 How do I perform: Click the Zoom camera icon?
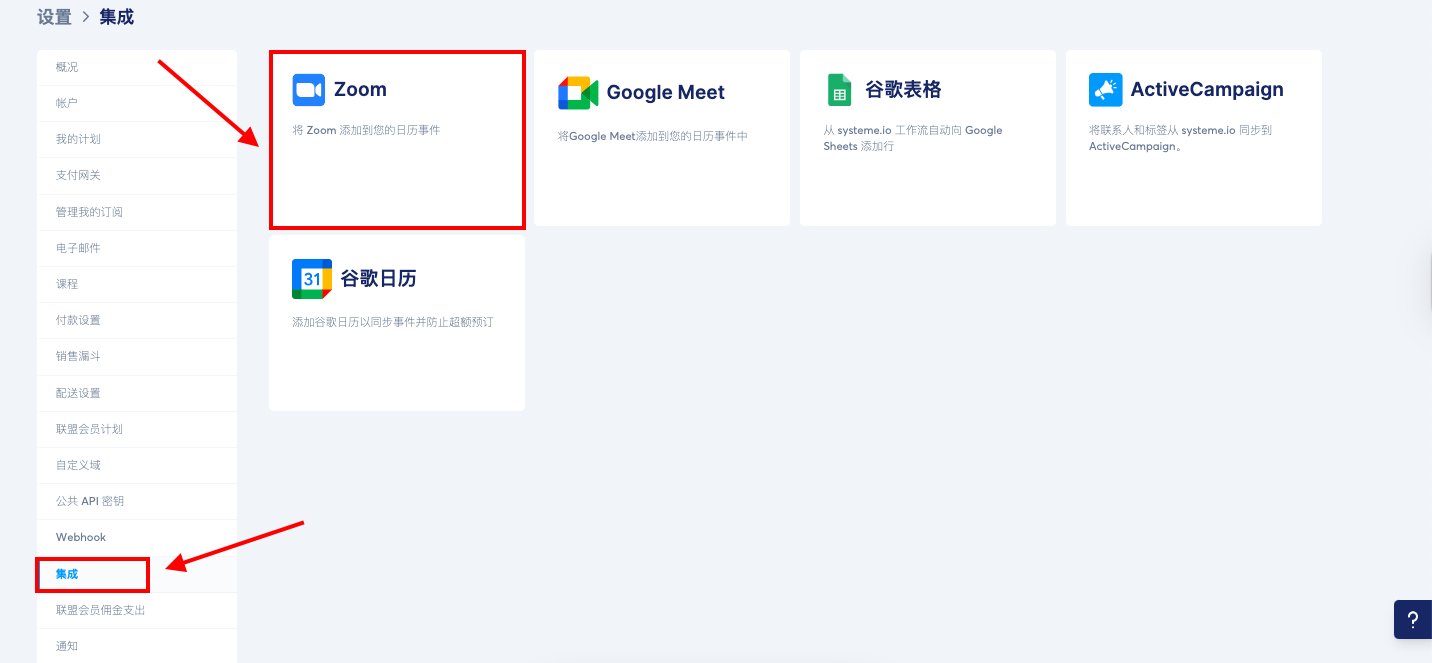tap(309, 89)
